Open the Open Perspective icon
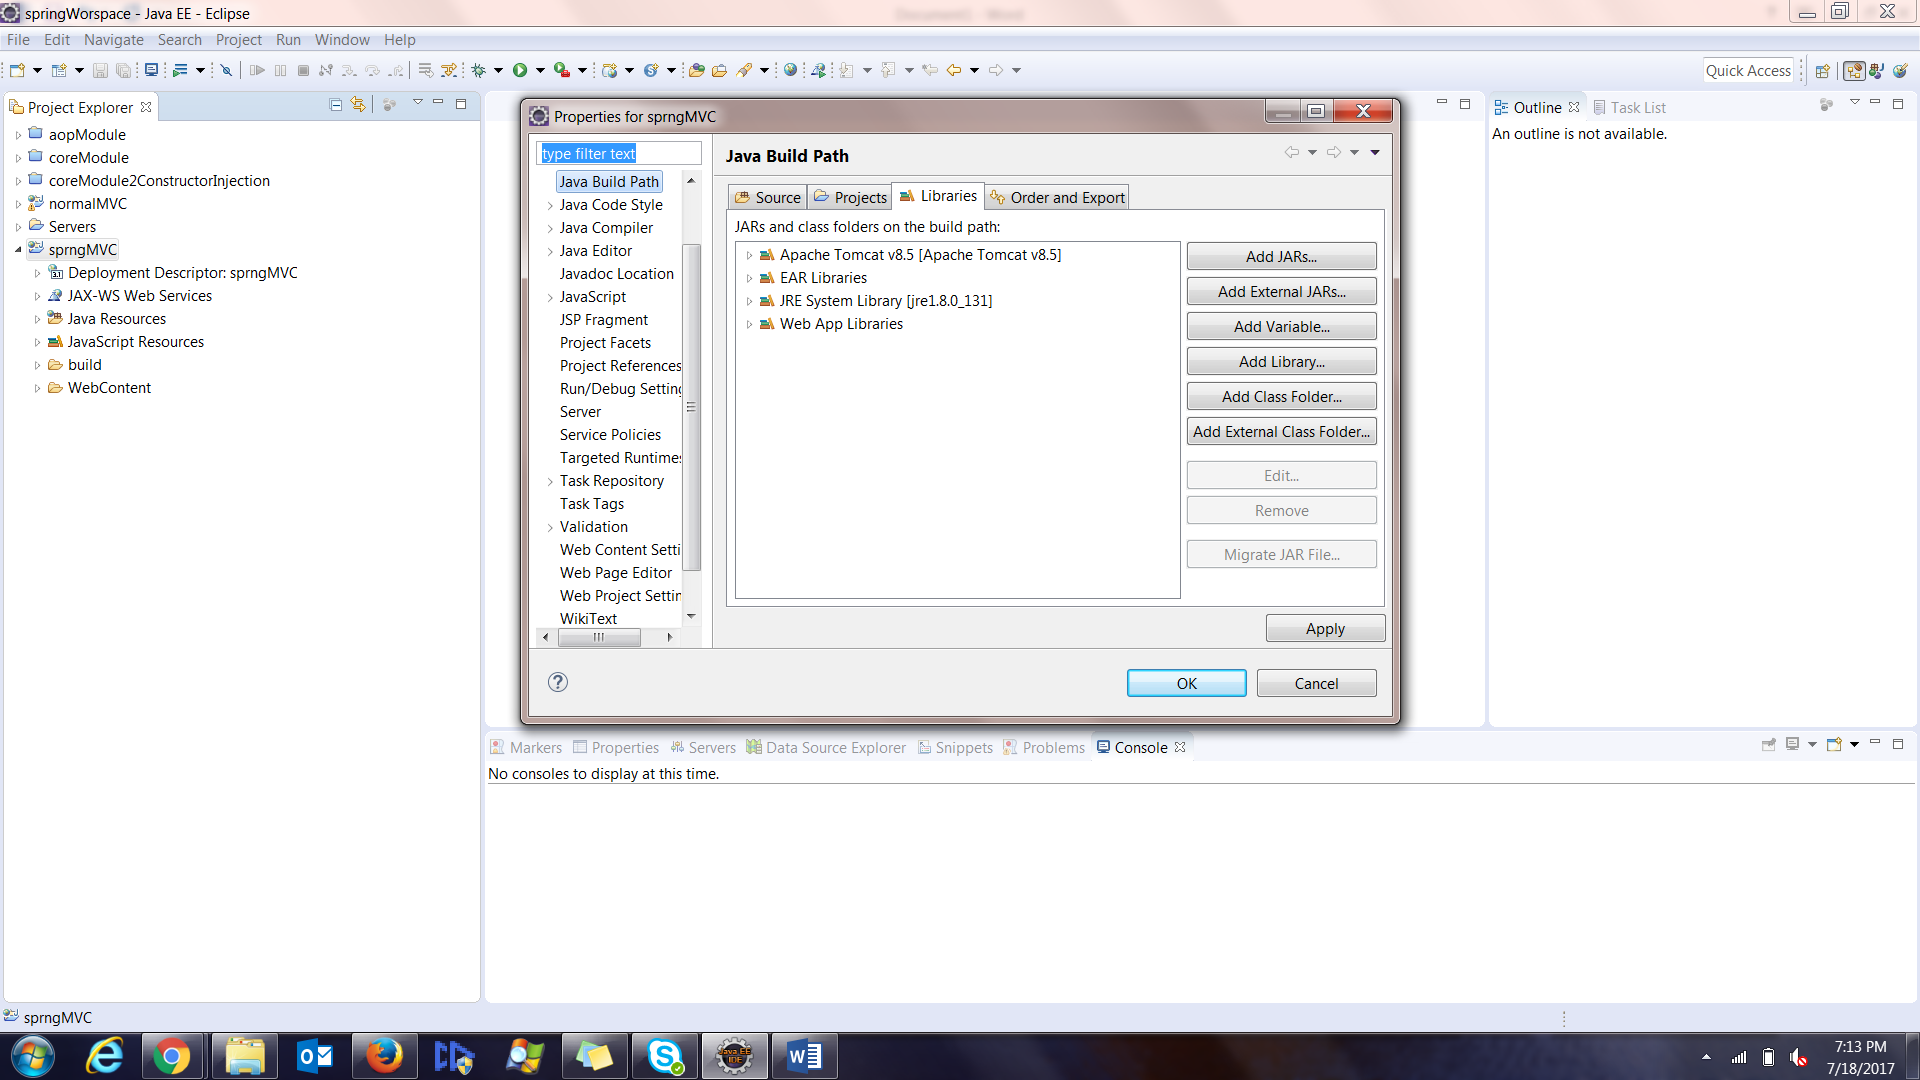The width and height of the screenshot is (1920, 1080). point(1822,71)
